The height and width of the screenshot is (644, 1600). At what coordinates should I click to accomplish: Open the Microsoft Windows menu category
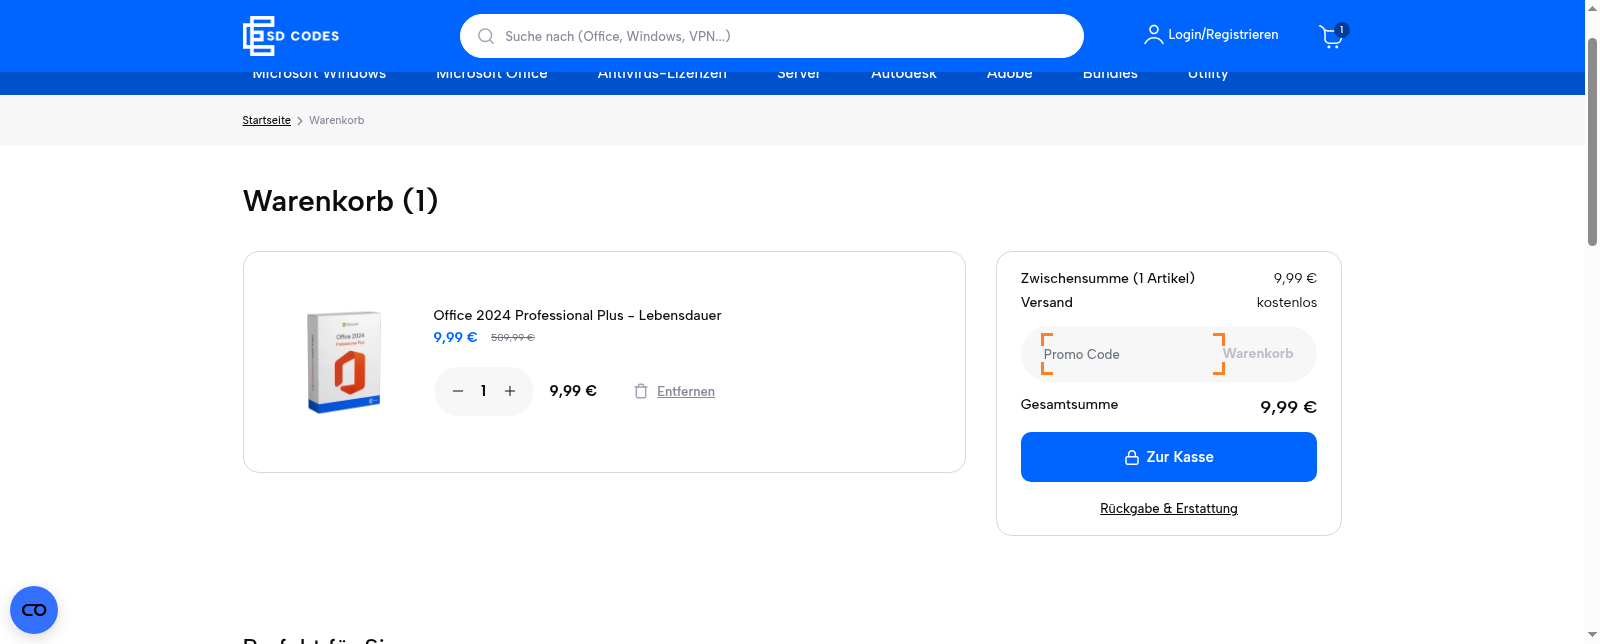(x=319, y=76)
